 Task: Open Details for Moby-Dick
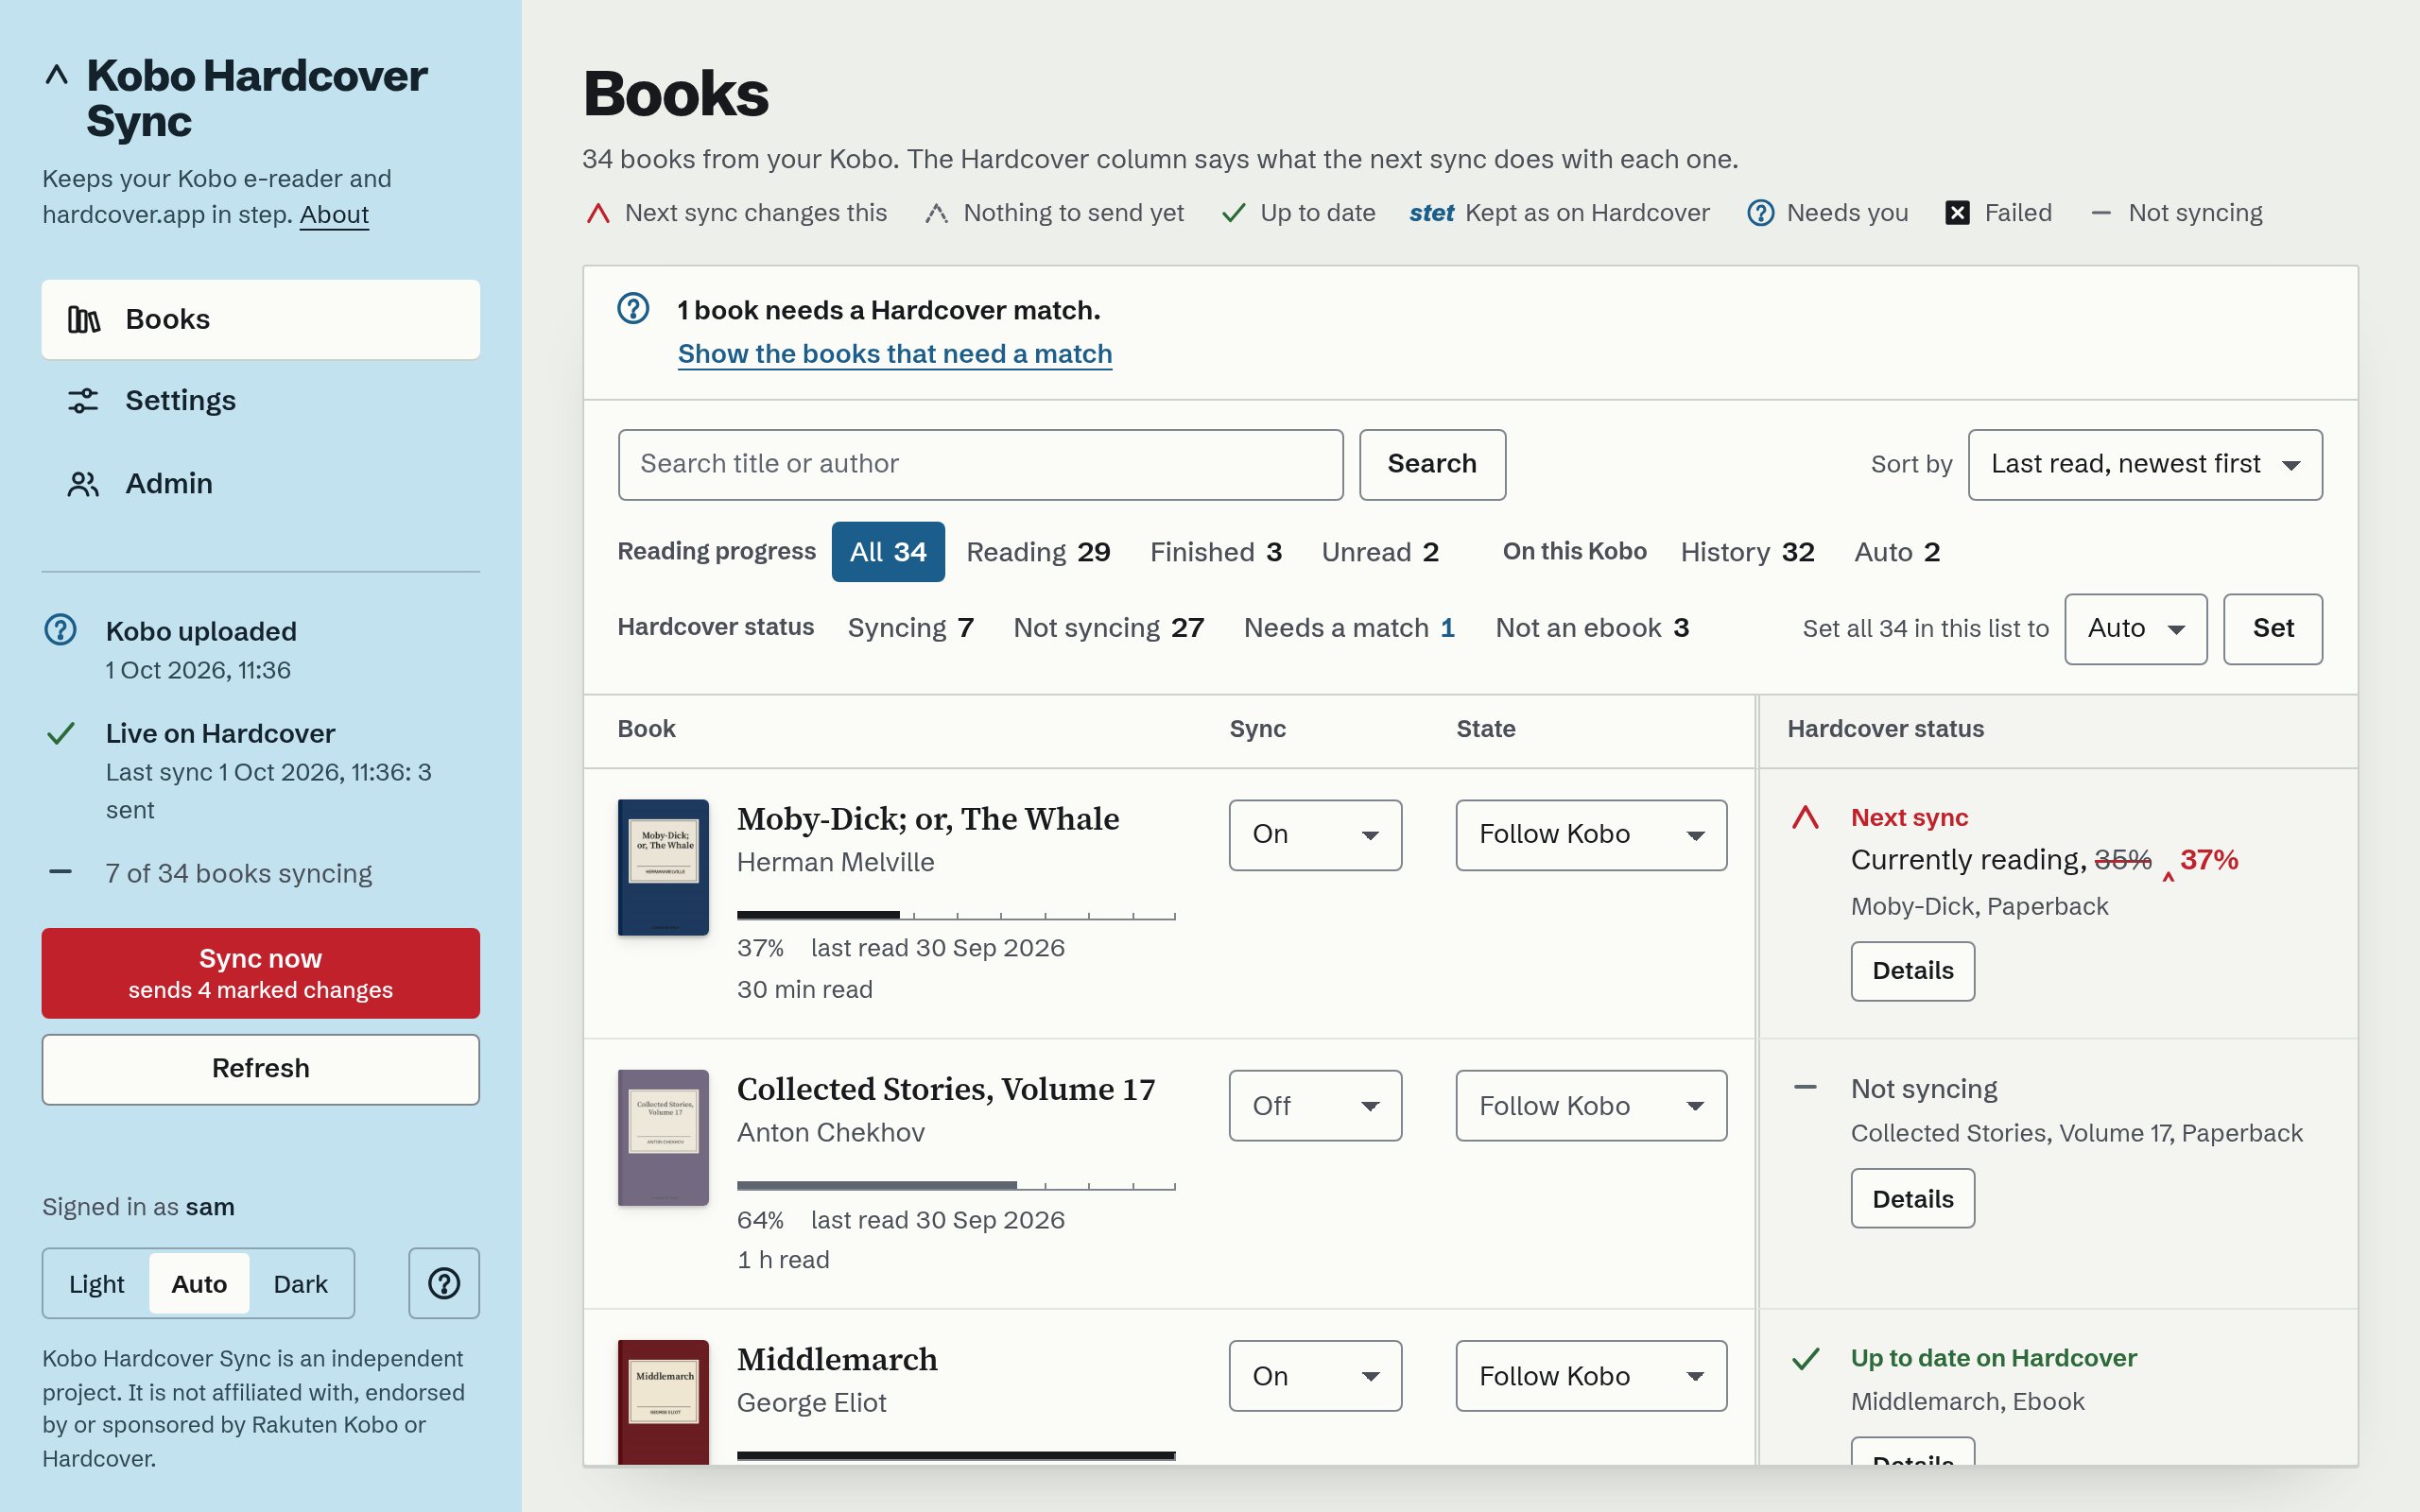[x=1912, y=971]
